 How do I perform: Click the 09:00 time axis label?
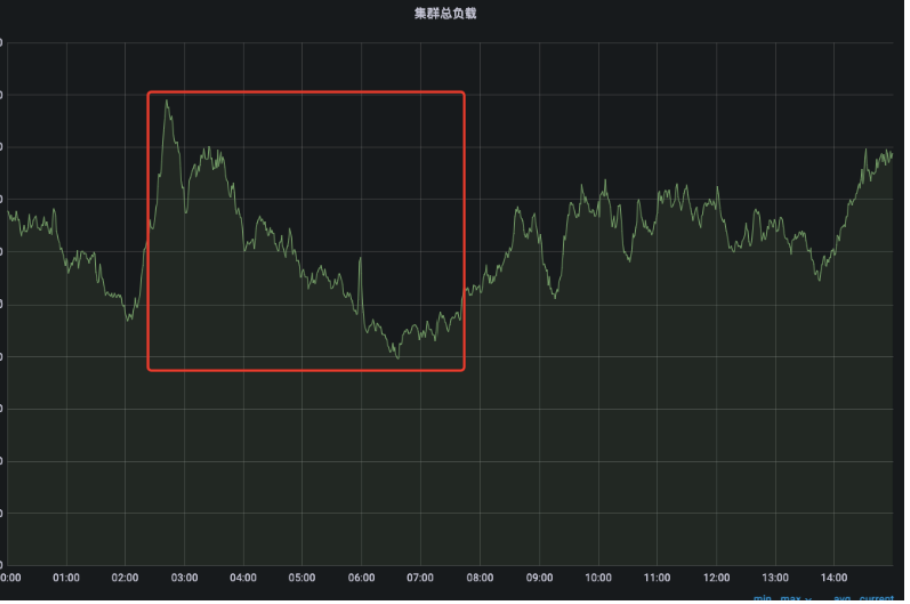click(x=539, y=578)
